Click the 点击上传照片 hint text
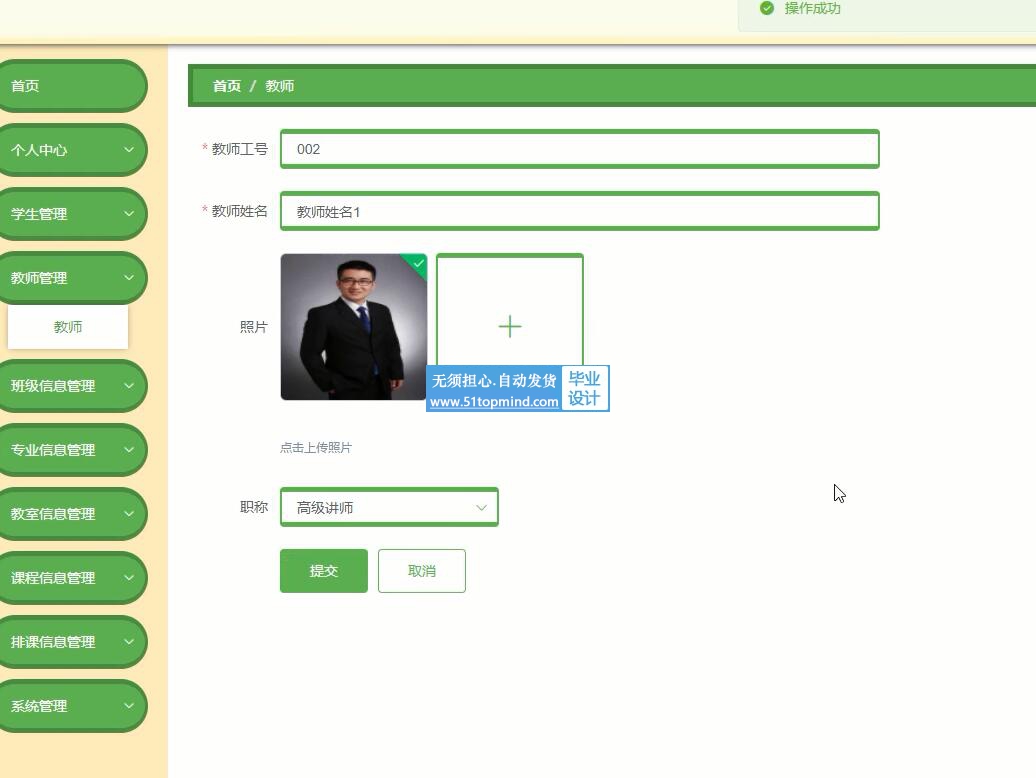The image size is (1036, 778). point(316,448)
